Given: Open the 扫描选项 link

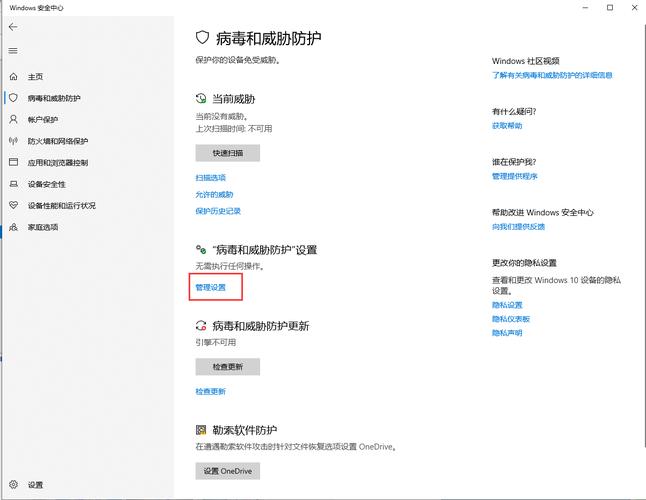Looking at the screenshot, I should click(211, 178).
